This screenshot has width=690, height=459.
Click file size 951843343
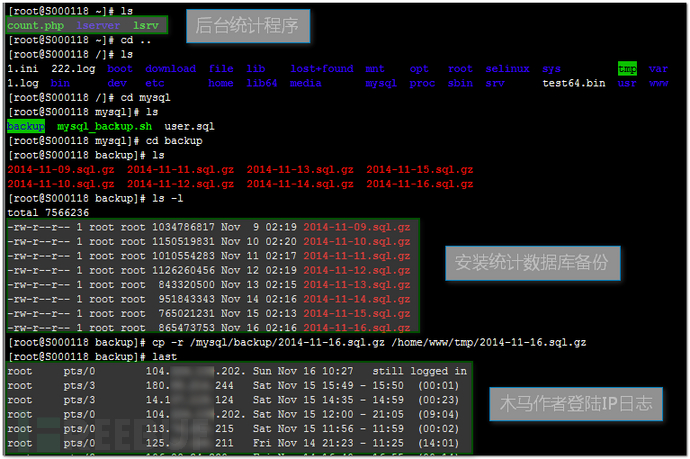click(187, 299)
